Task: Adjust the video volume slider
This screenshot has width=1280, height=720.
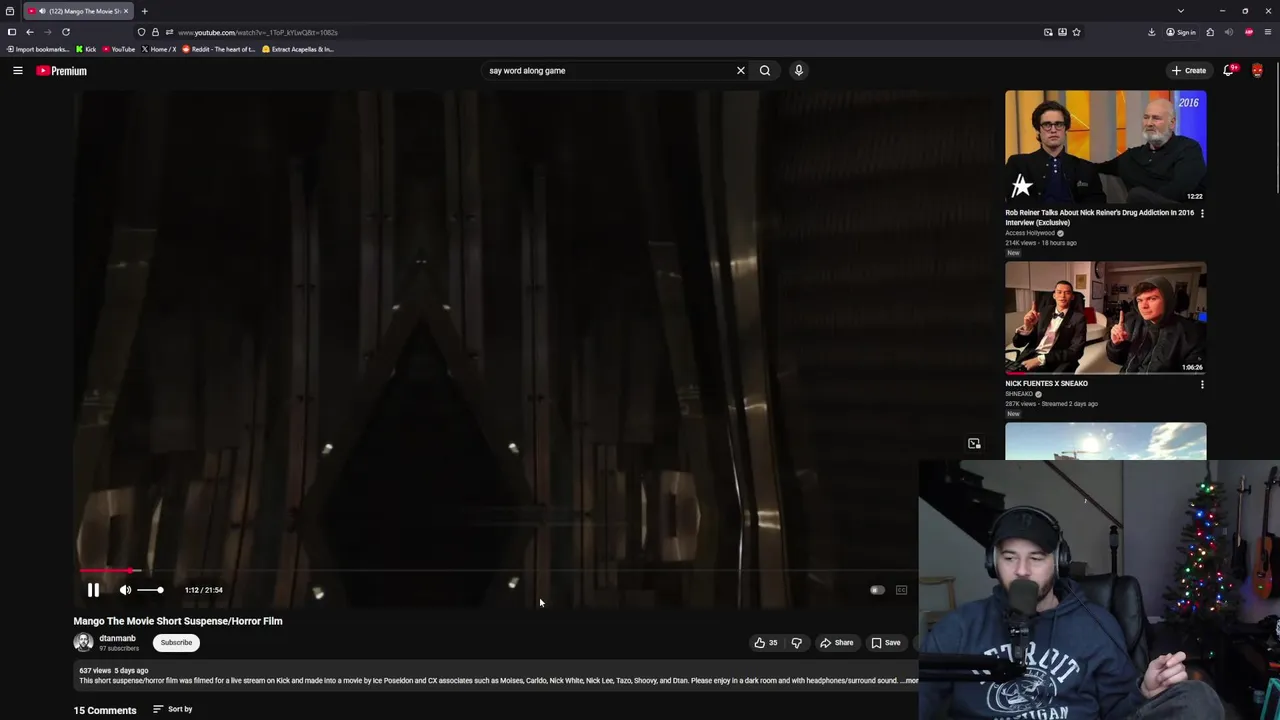Action: pyautogui.click(x=150, y=590)
